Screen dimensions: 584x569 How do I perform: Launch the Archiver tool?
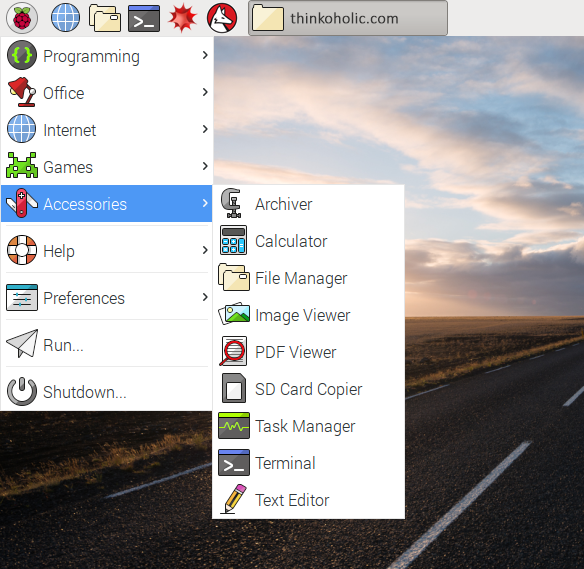tap(308, 204)
